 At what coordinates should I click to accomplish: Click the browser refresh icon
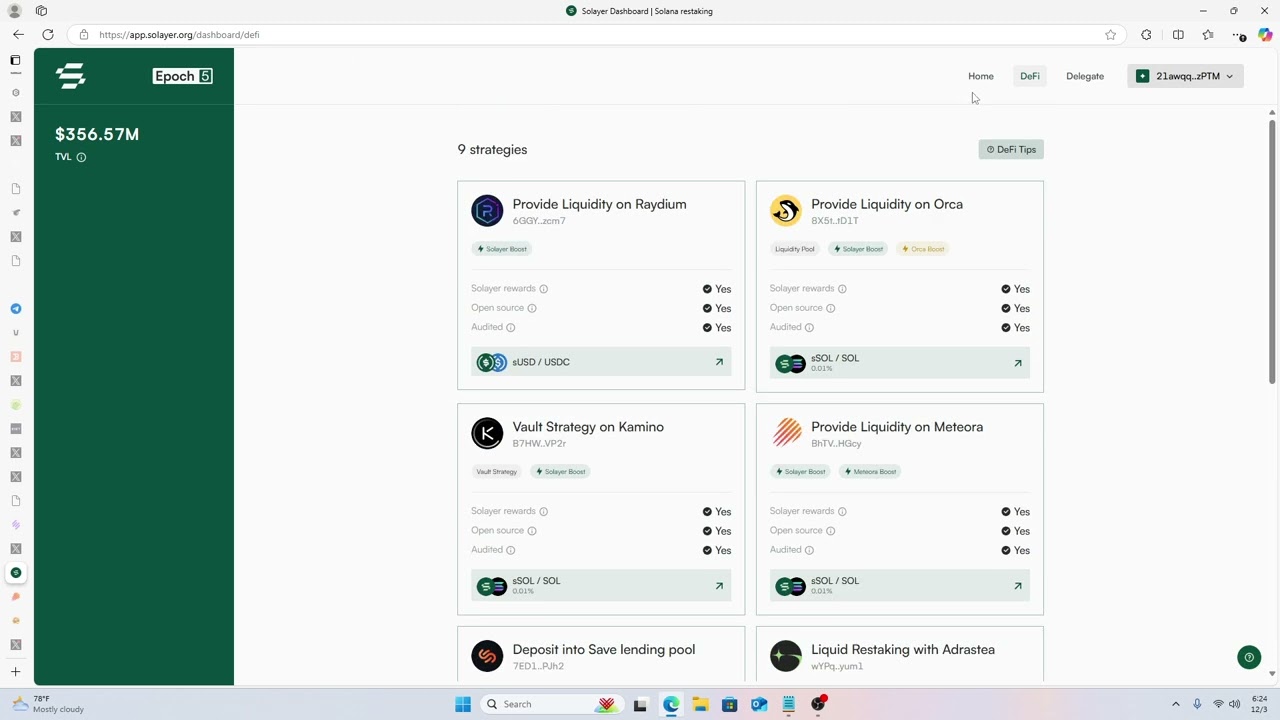click(x=48, y=35)
